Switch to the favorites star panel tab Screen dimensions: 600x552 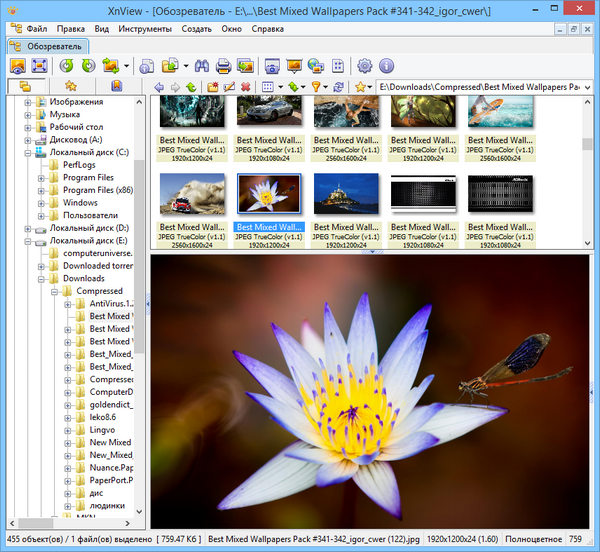pos(71,88)
